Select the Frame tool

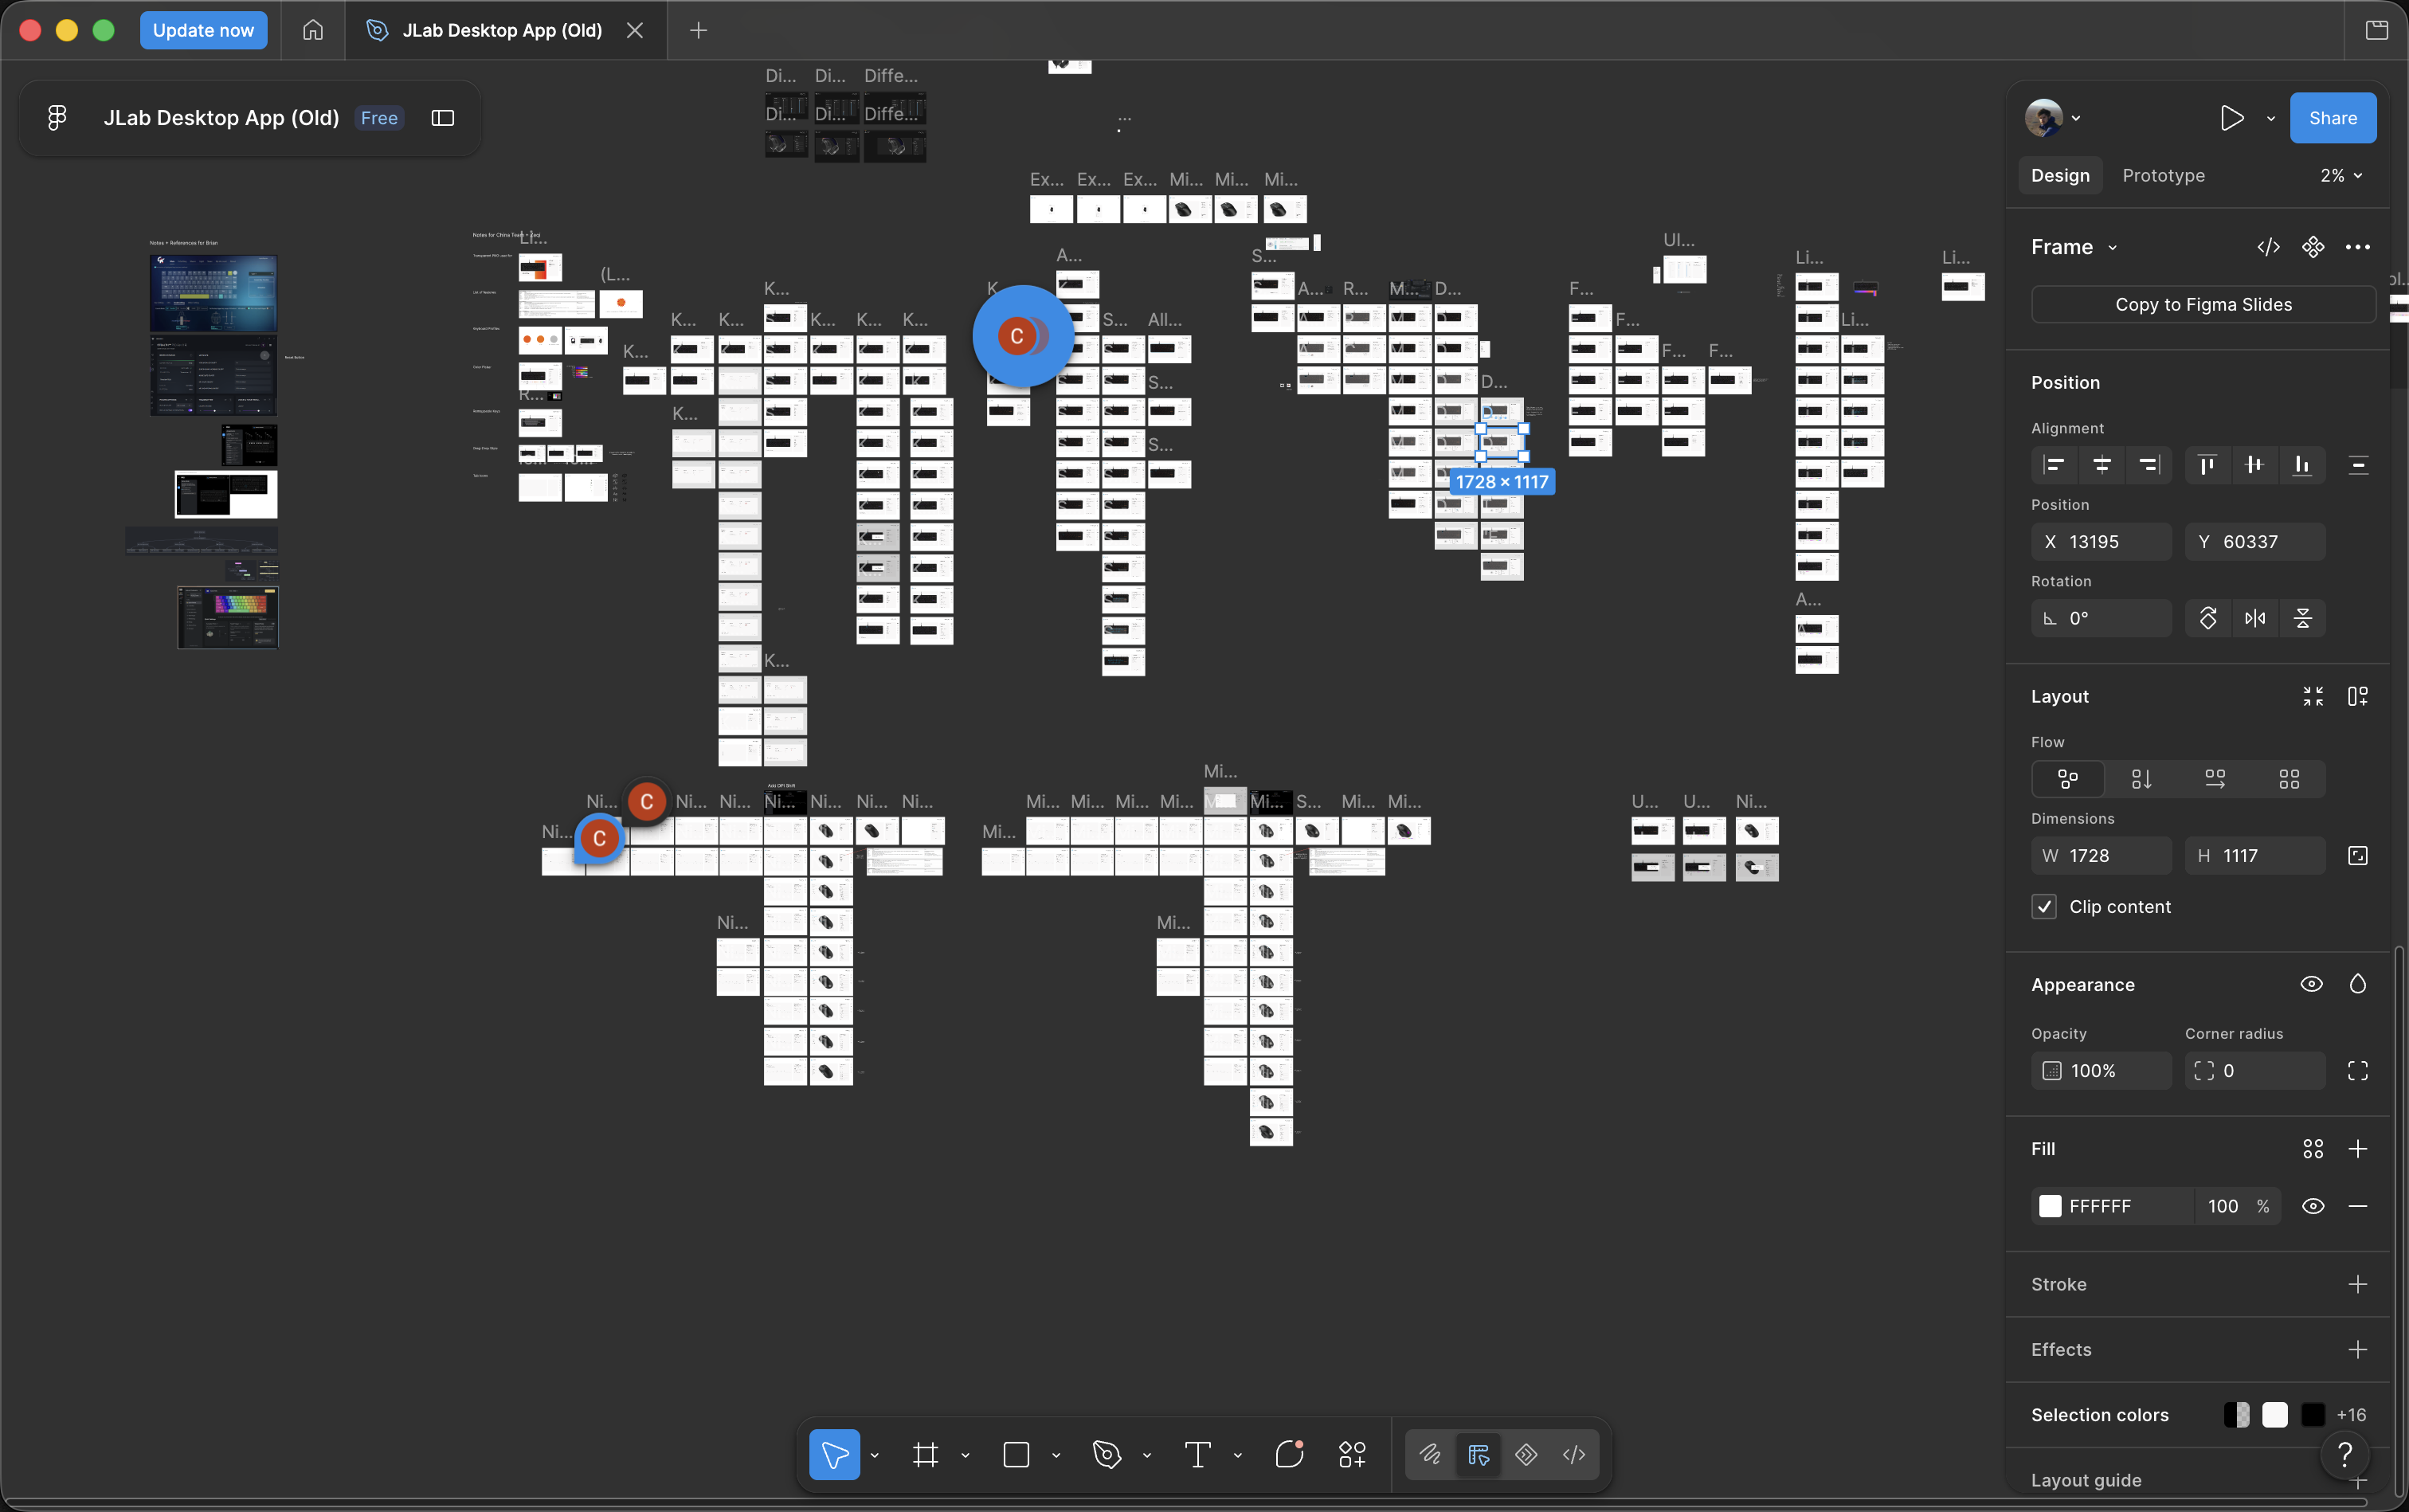pos(926,1454)
